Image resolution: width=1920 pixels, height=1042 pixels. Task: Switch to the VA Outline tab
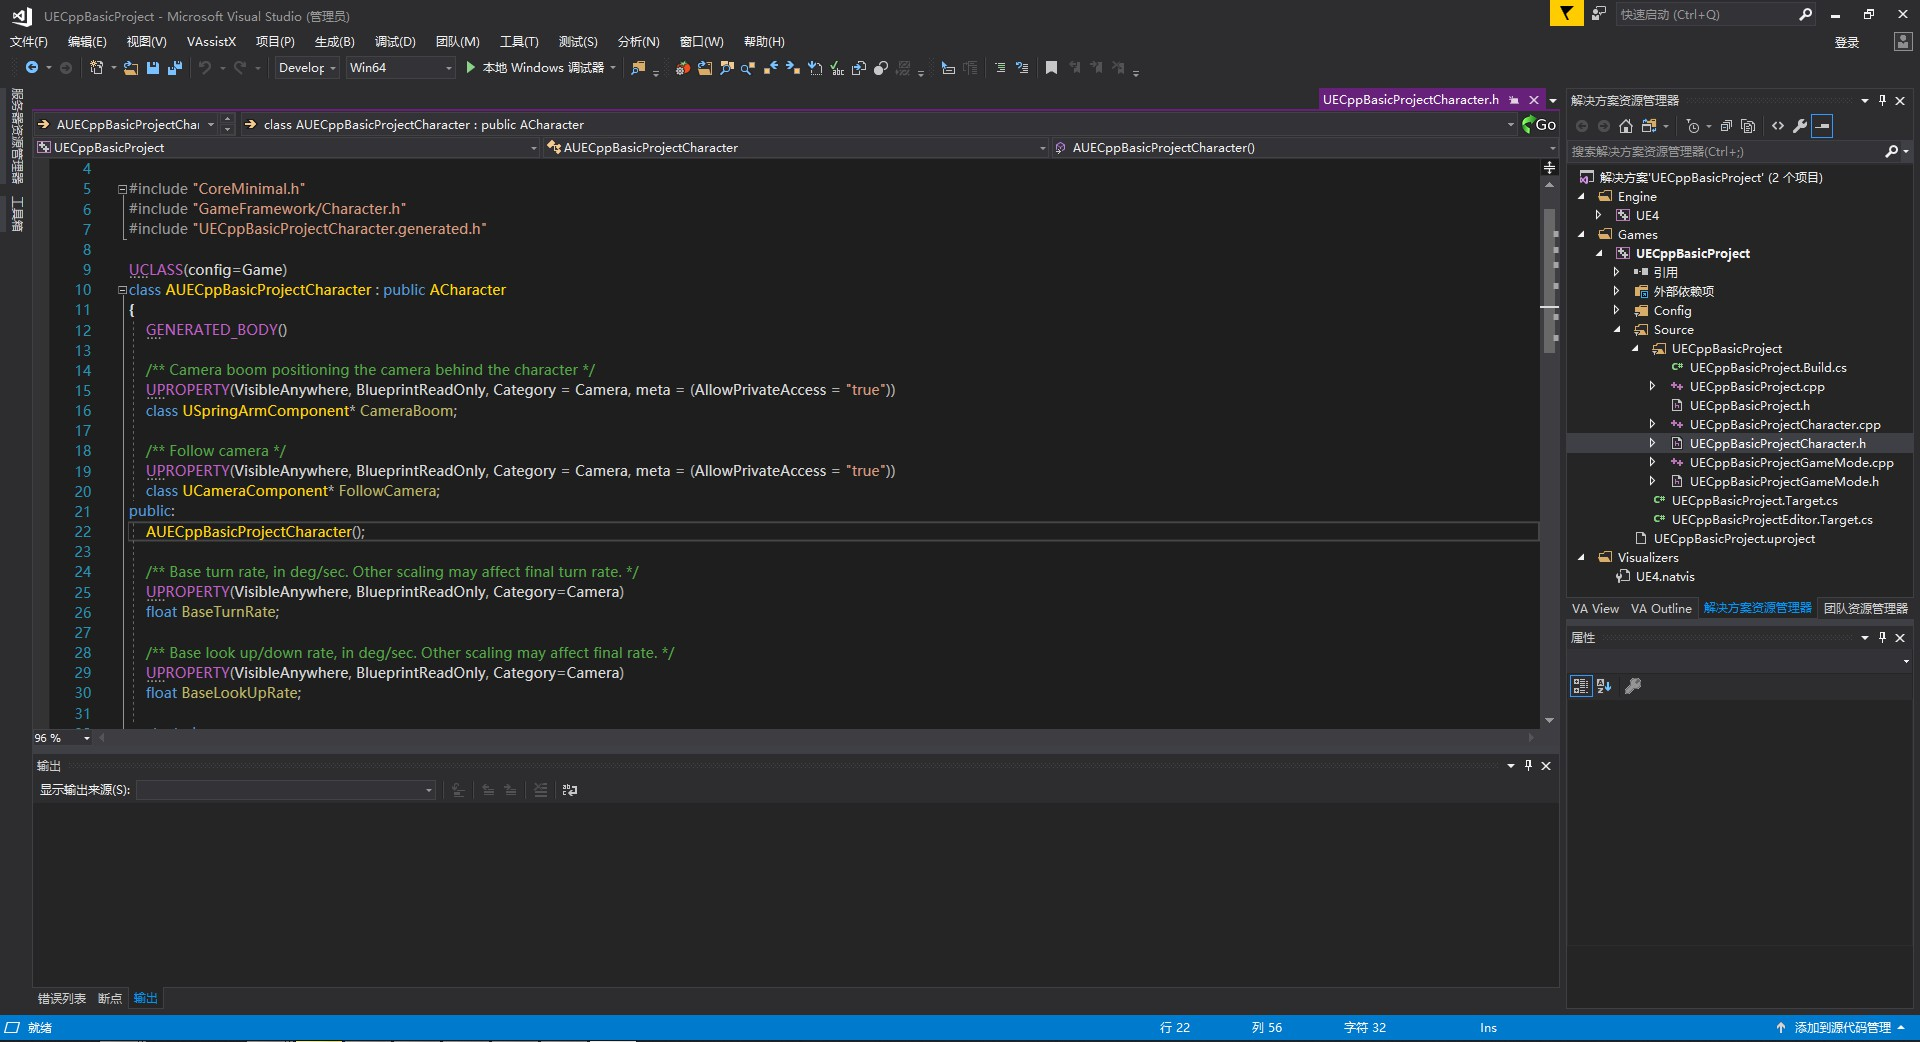(1661, 608)
